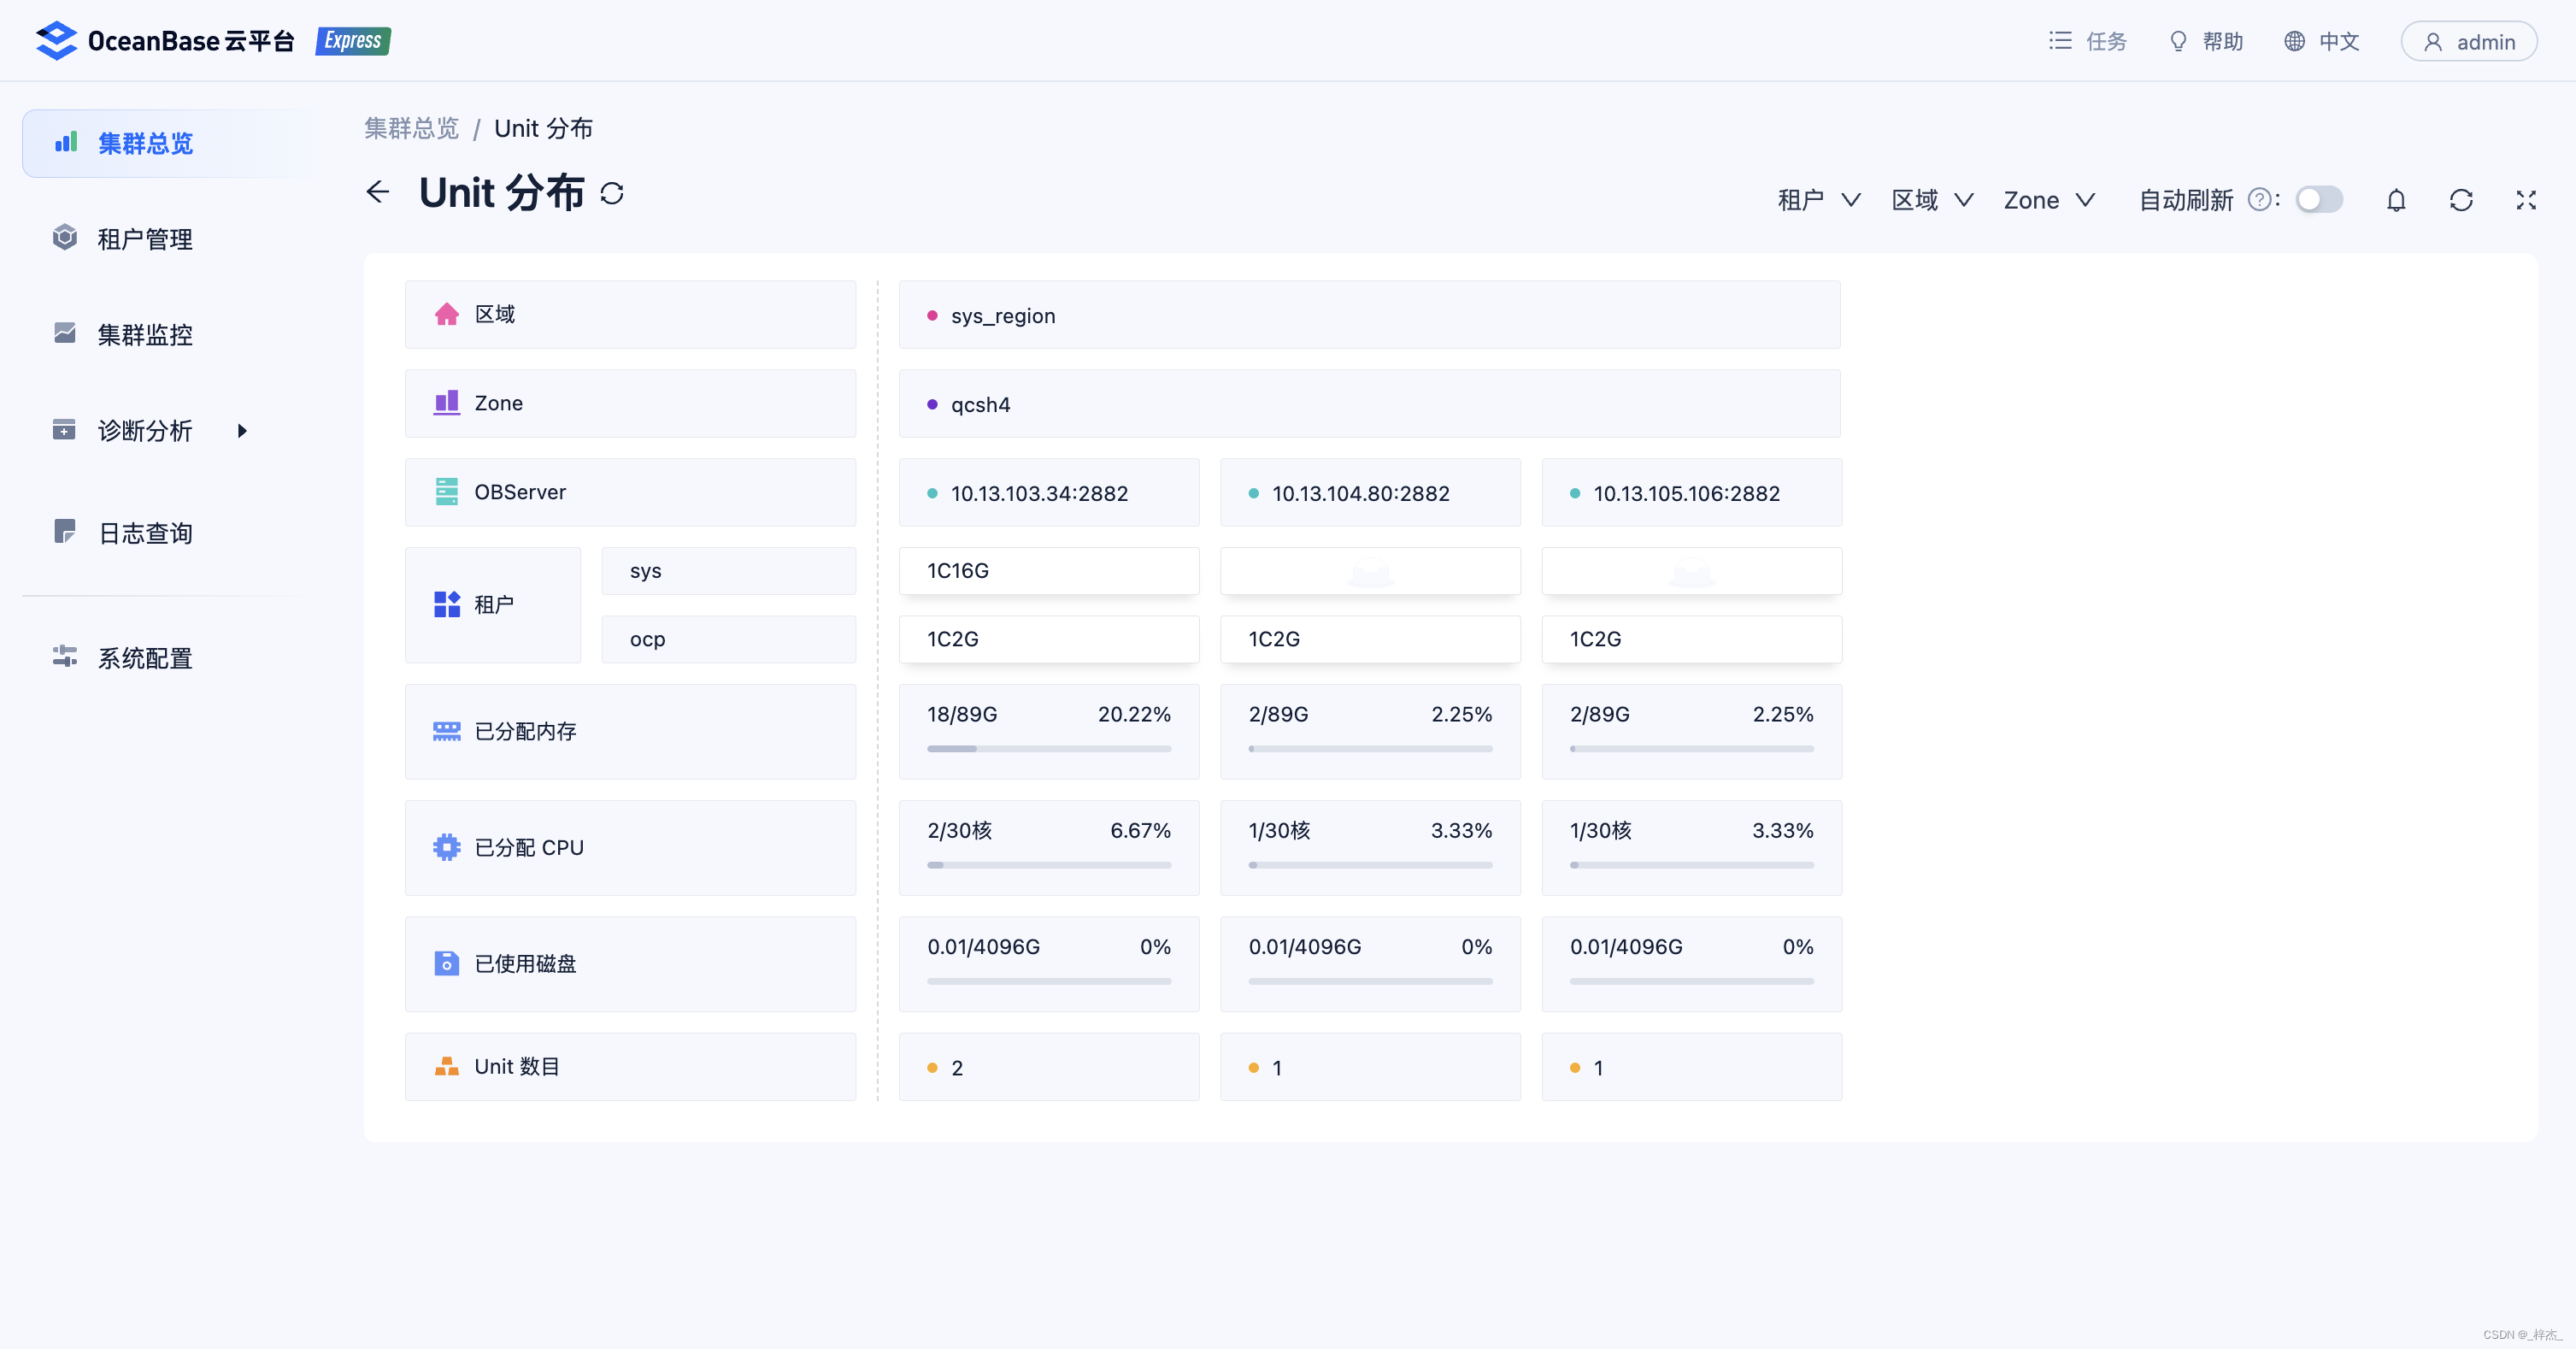The image size is (2576, 1349).
Task: Click the admin user button
Action: pyautogui.click(x=2468, y=42)
